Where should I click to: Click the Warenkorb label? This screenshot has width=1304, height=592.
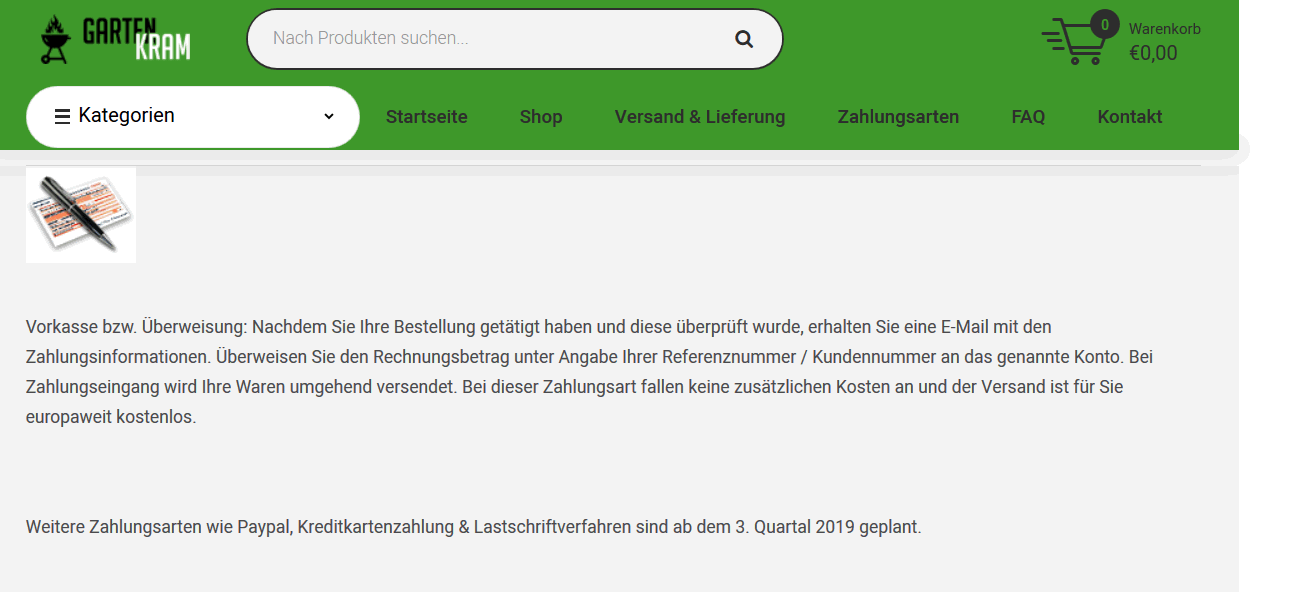(1165, 29)
